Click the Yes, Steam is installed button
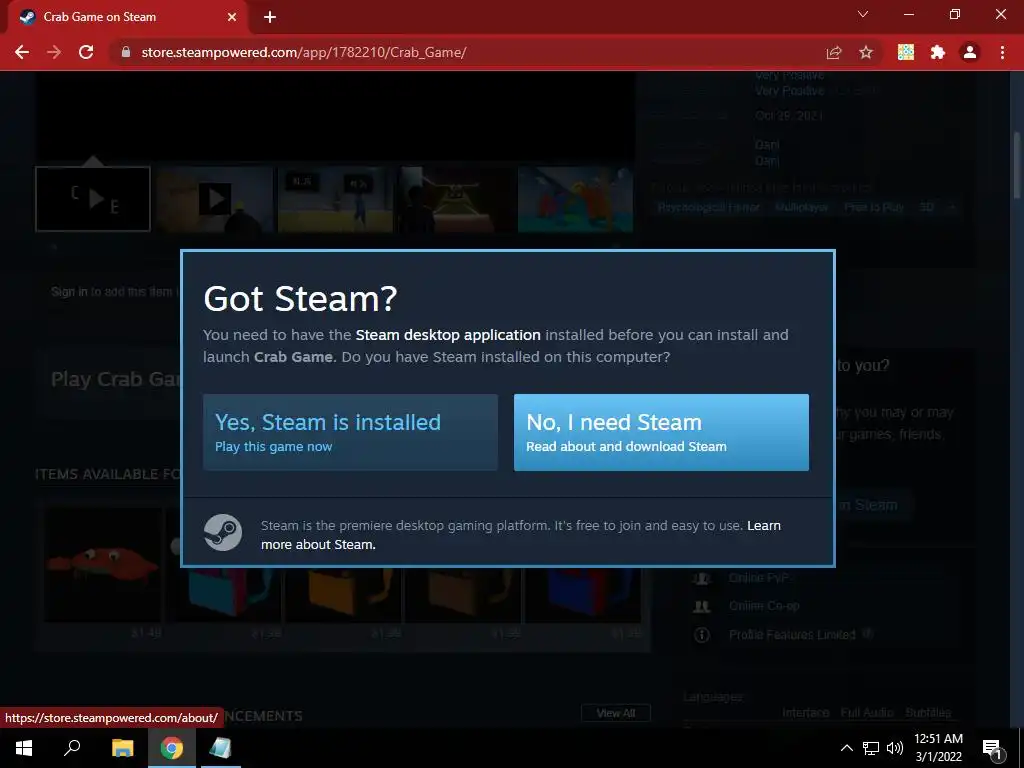The width and height of the screenshot is (1024, 768). click(350, 432)
